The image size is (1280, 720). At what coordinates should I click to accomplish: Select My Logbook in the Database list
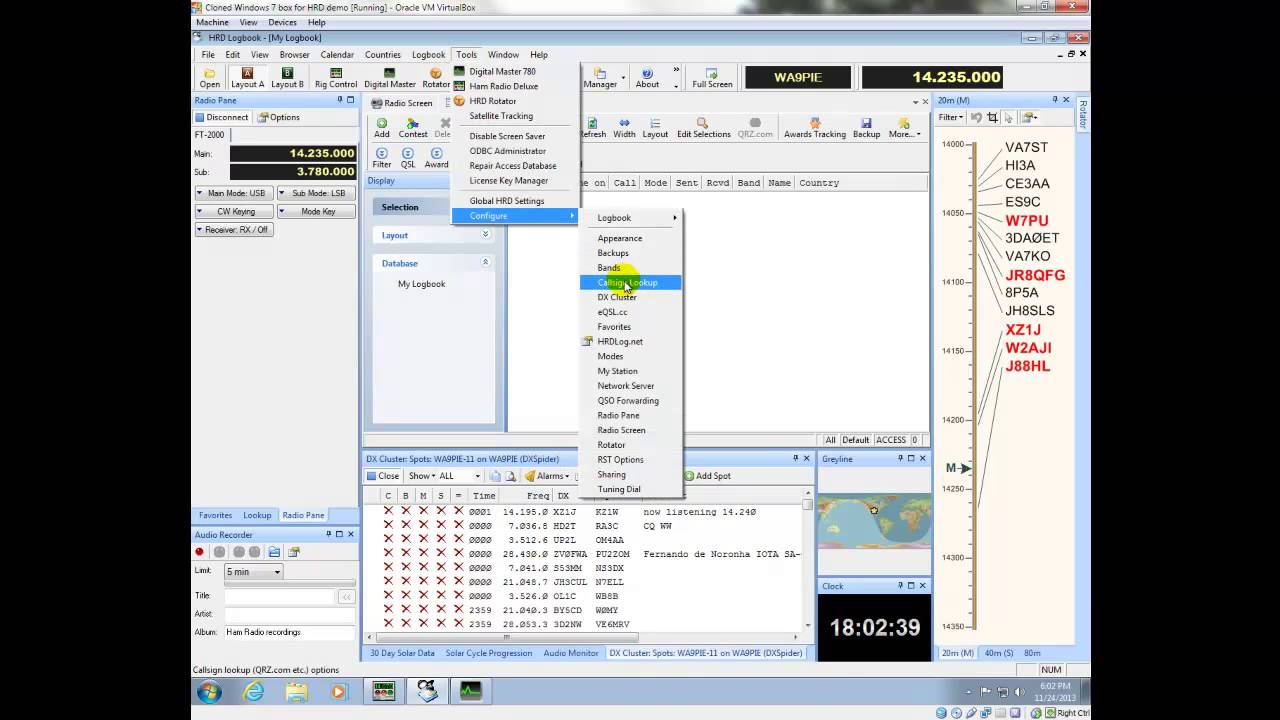421,284
